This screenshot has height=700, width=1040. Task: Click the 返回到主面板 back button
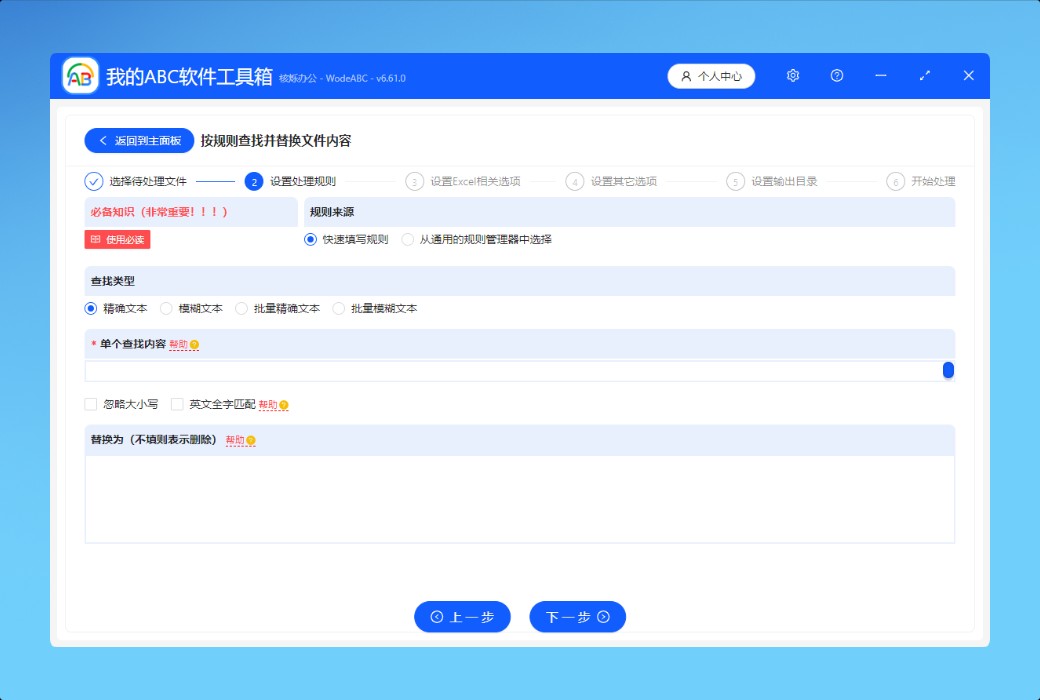[139, 141]
